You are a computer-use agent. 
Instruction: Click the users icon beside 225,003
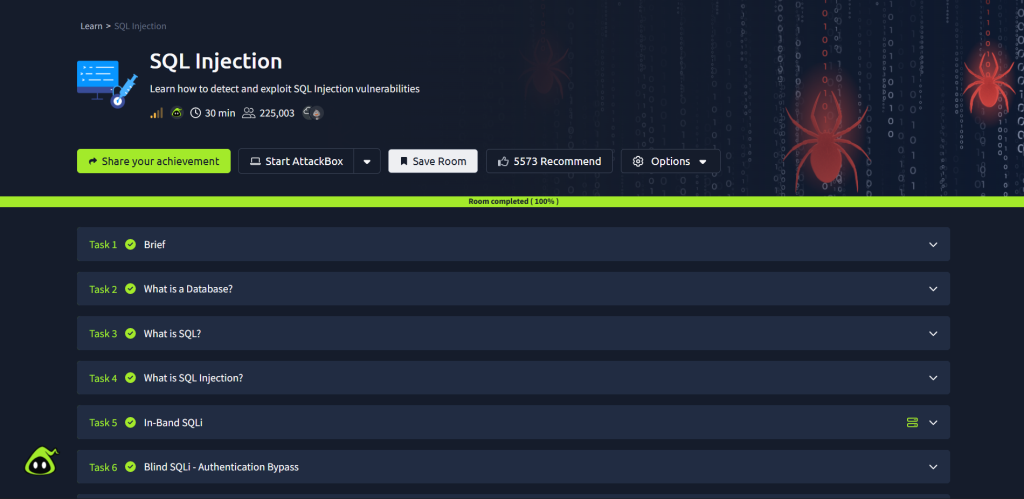[x=249, y=114]
